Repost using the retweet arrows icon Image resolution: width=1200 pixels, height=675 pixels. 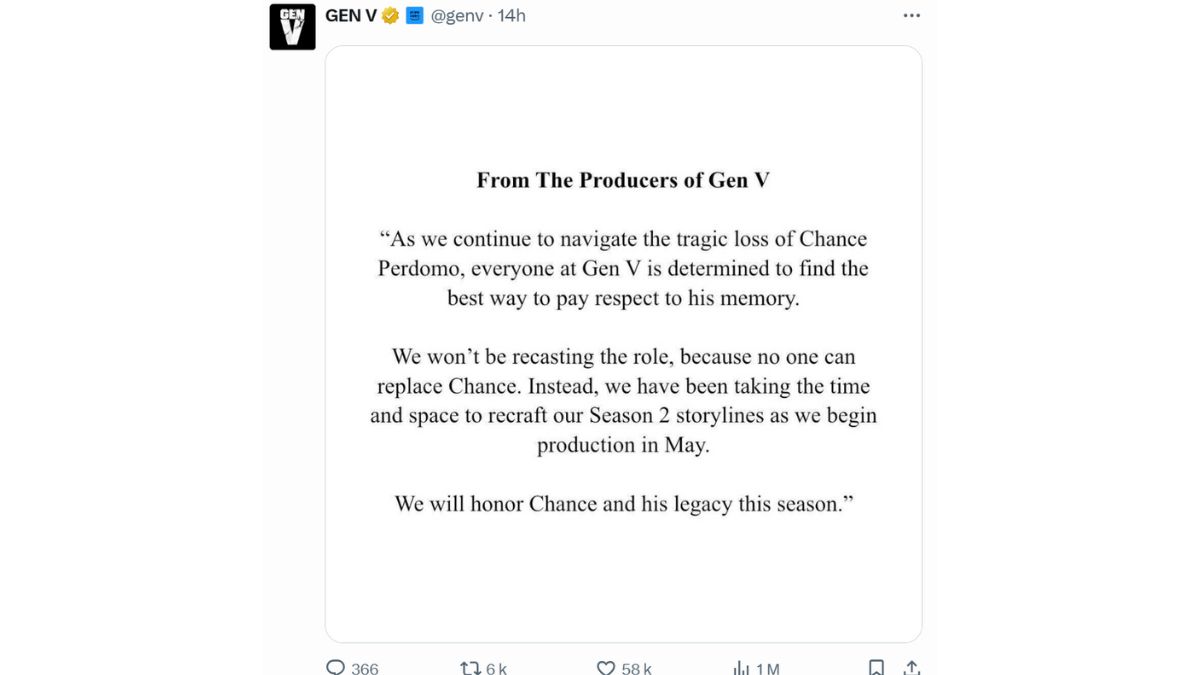[472, 666]
